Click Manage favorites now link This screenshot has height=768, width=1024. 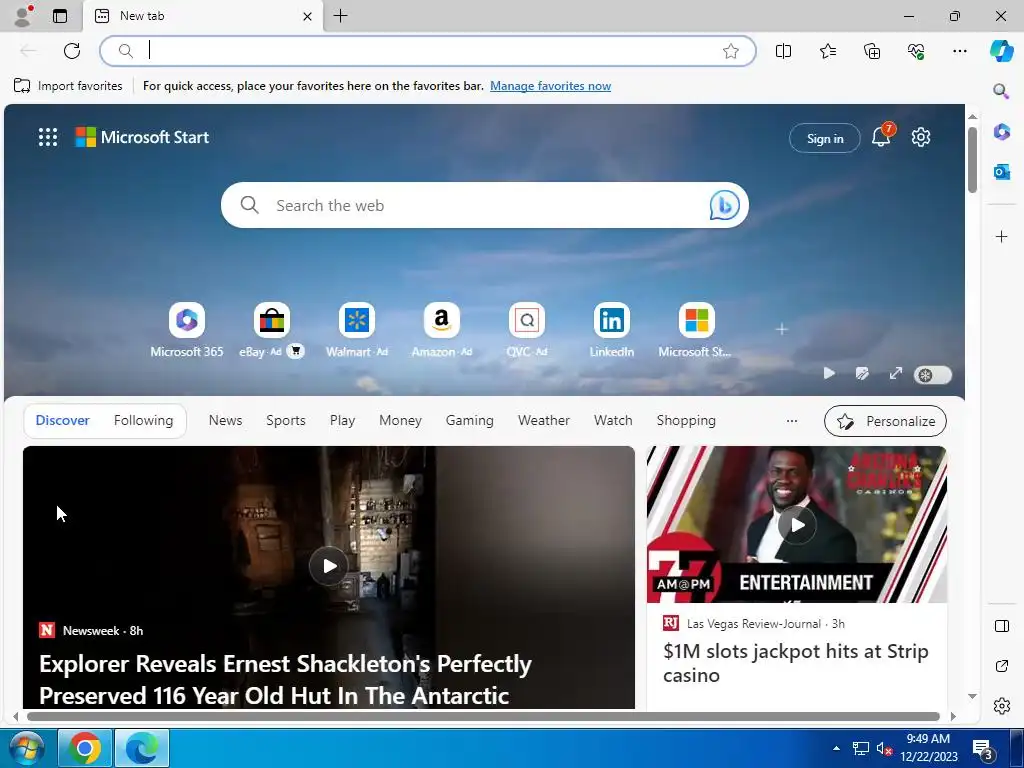(551, 86)
